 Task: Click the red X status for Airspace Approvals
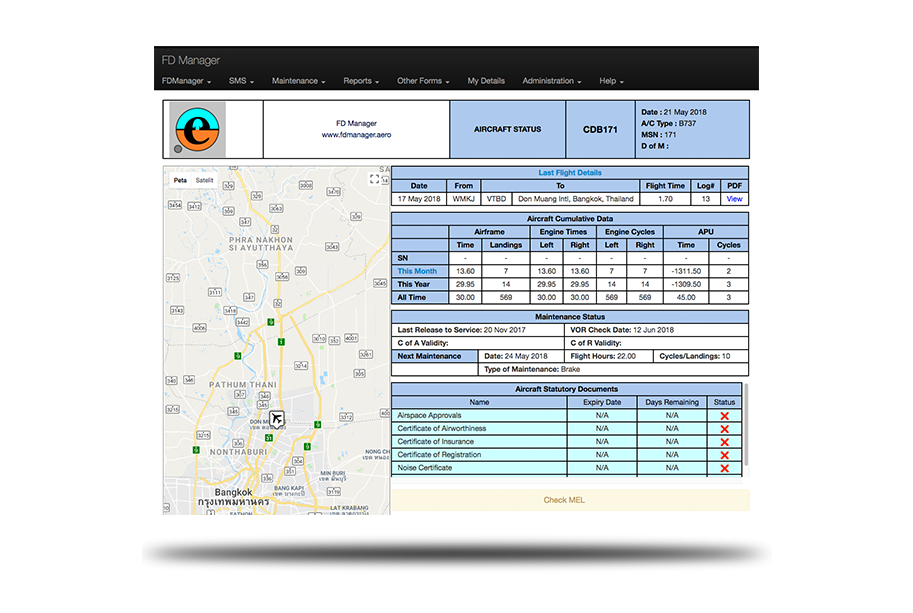pyautogui.click(x=724, y=416)
